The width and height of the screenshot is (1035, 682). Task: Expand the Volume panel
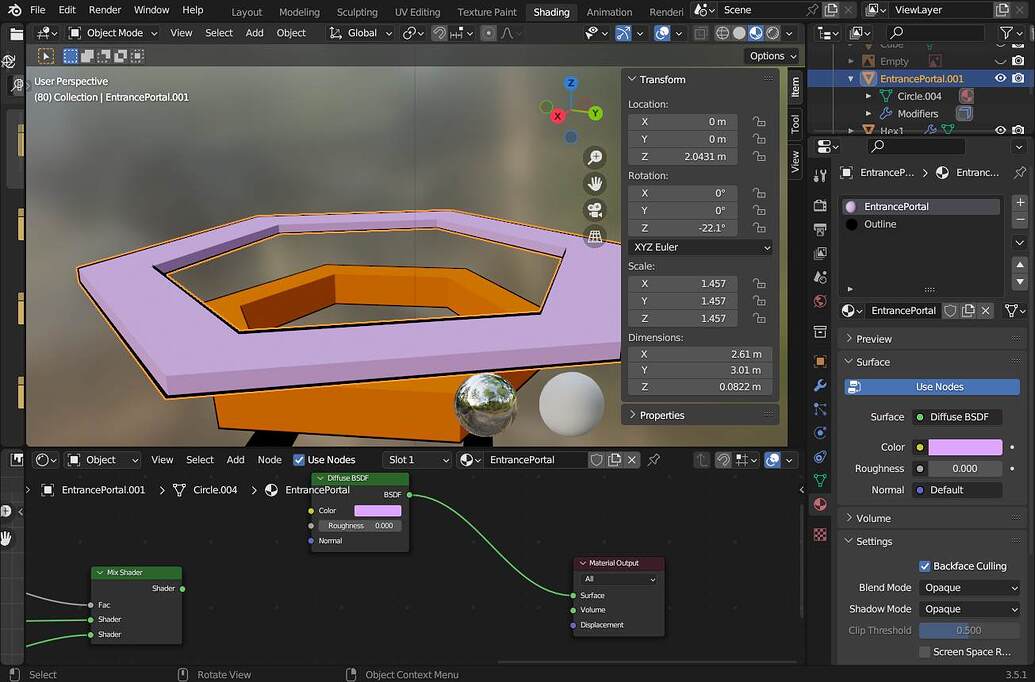[849, 518]
